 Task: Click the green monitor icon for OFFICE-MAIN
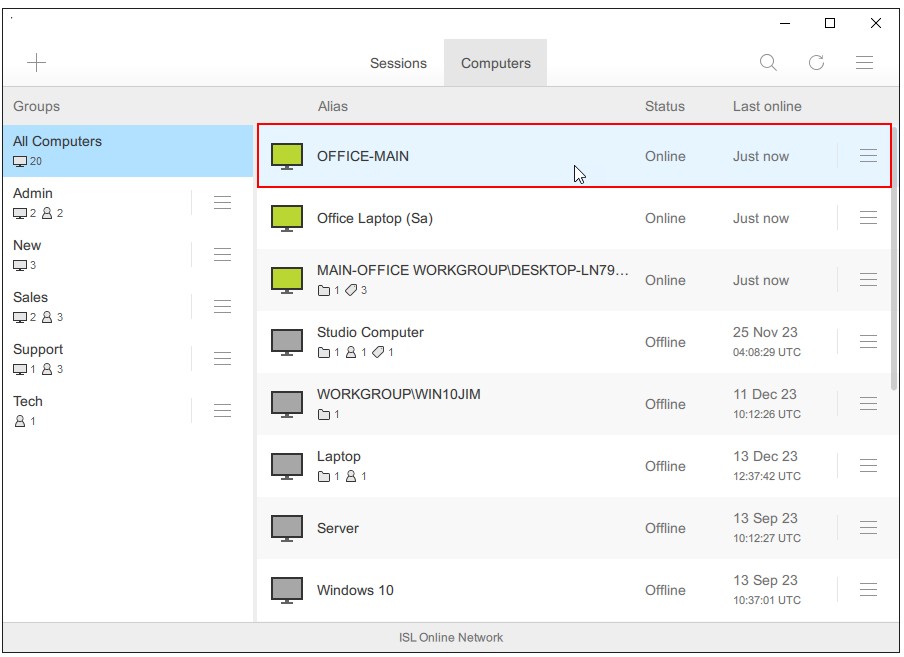287,156
